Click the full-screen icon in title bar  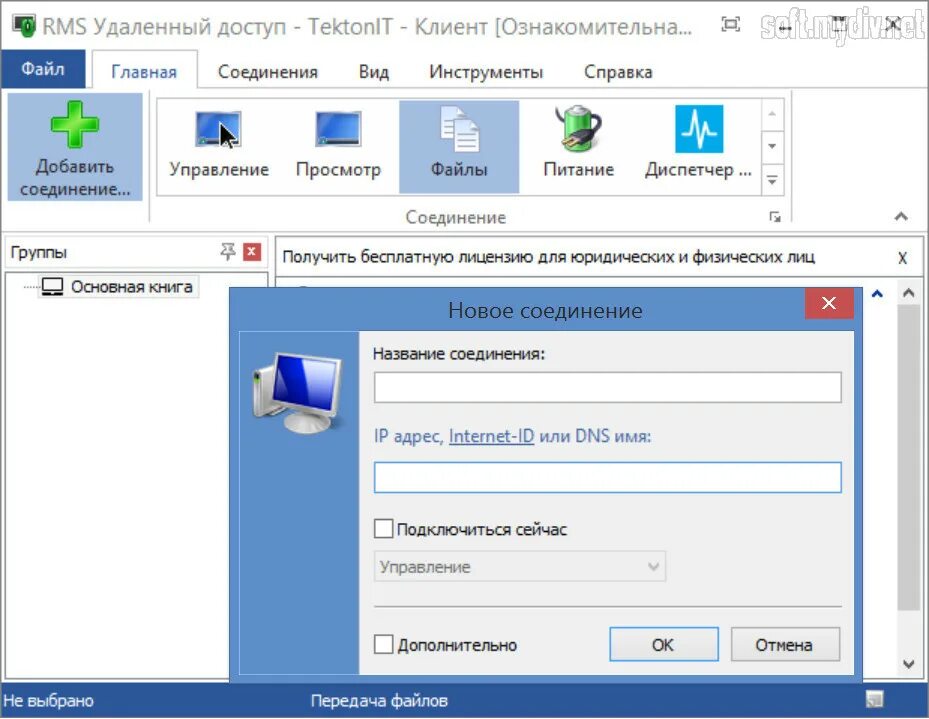pos(731,24)
